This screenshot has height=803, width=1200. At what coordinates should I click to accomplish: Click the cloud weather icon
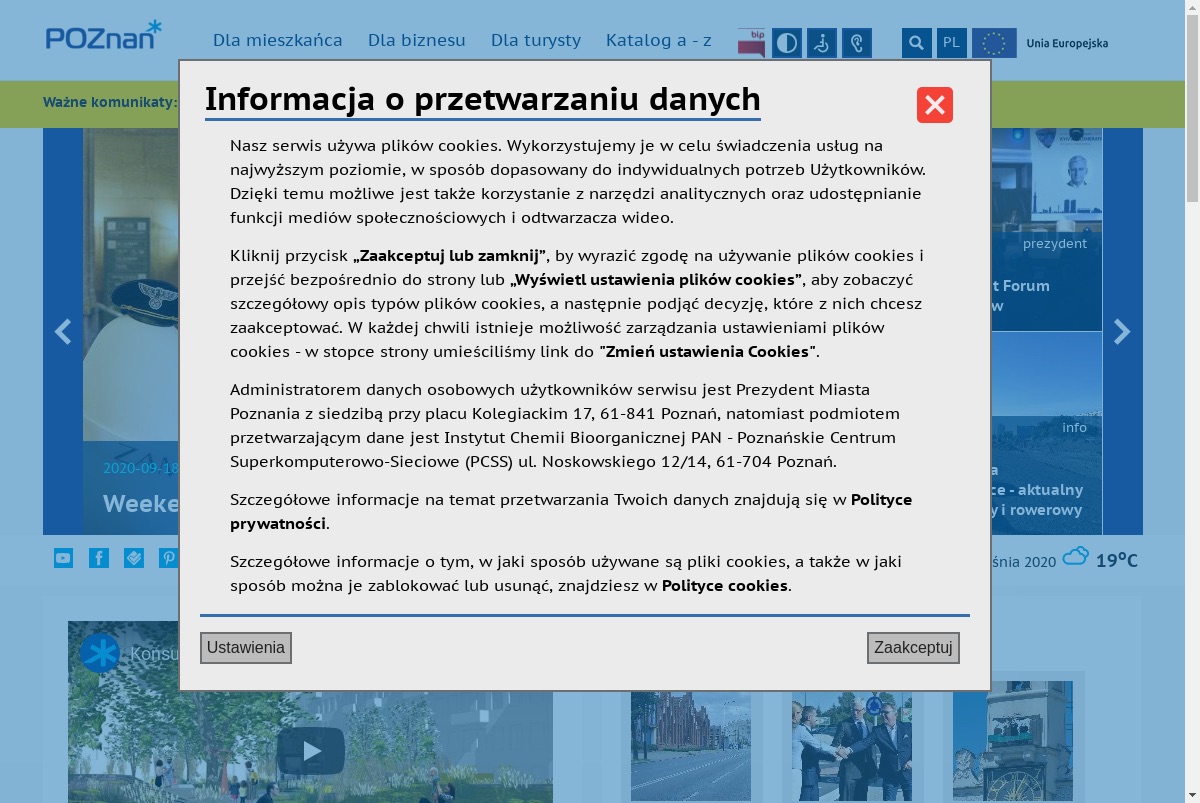click(1076, 557)
